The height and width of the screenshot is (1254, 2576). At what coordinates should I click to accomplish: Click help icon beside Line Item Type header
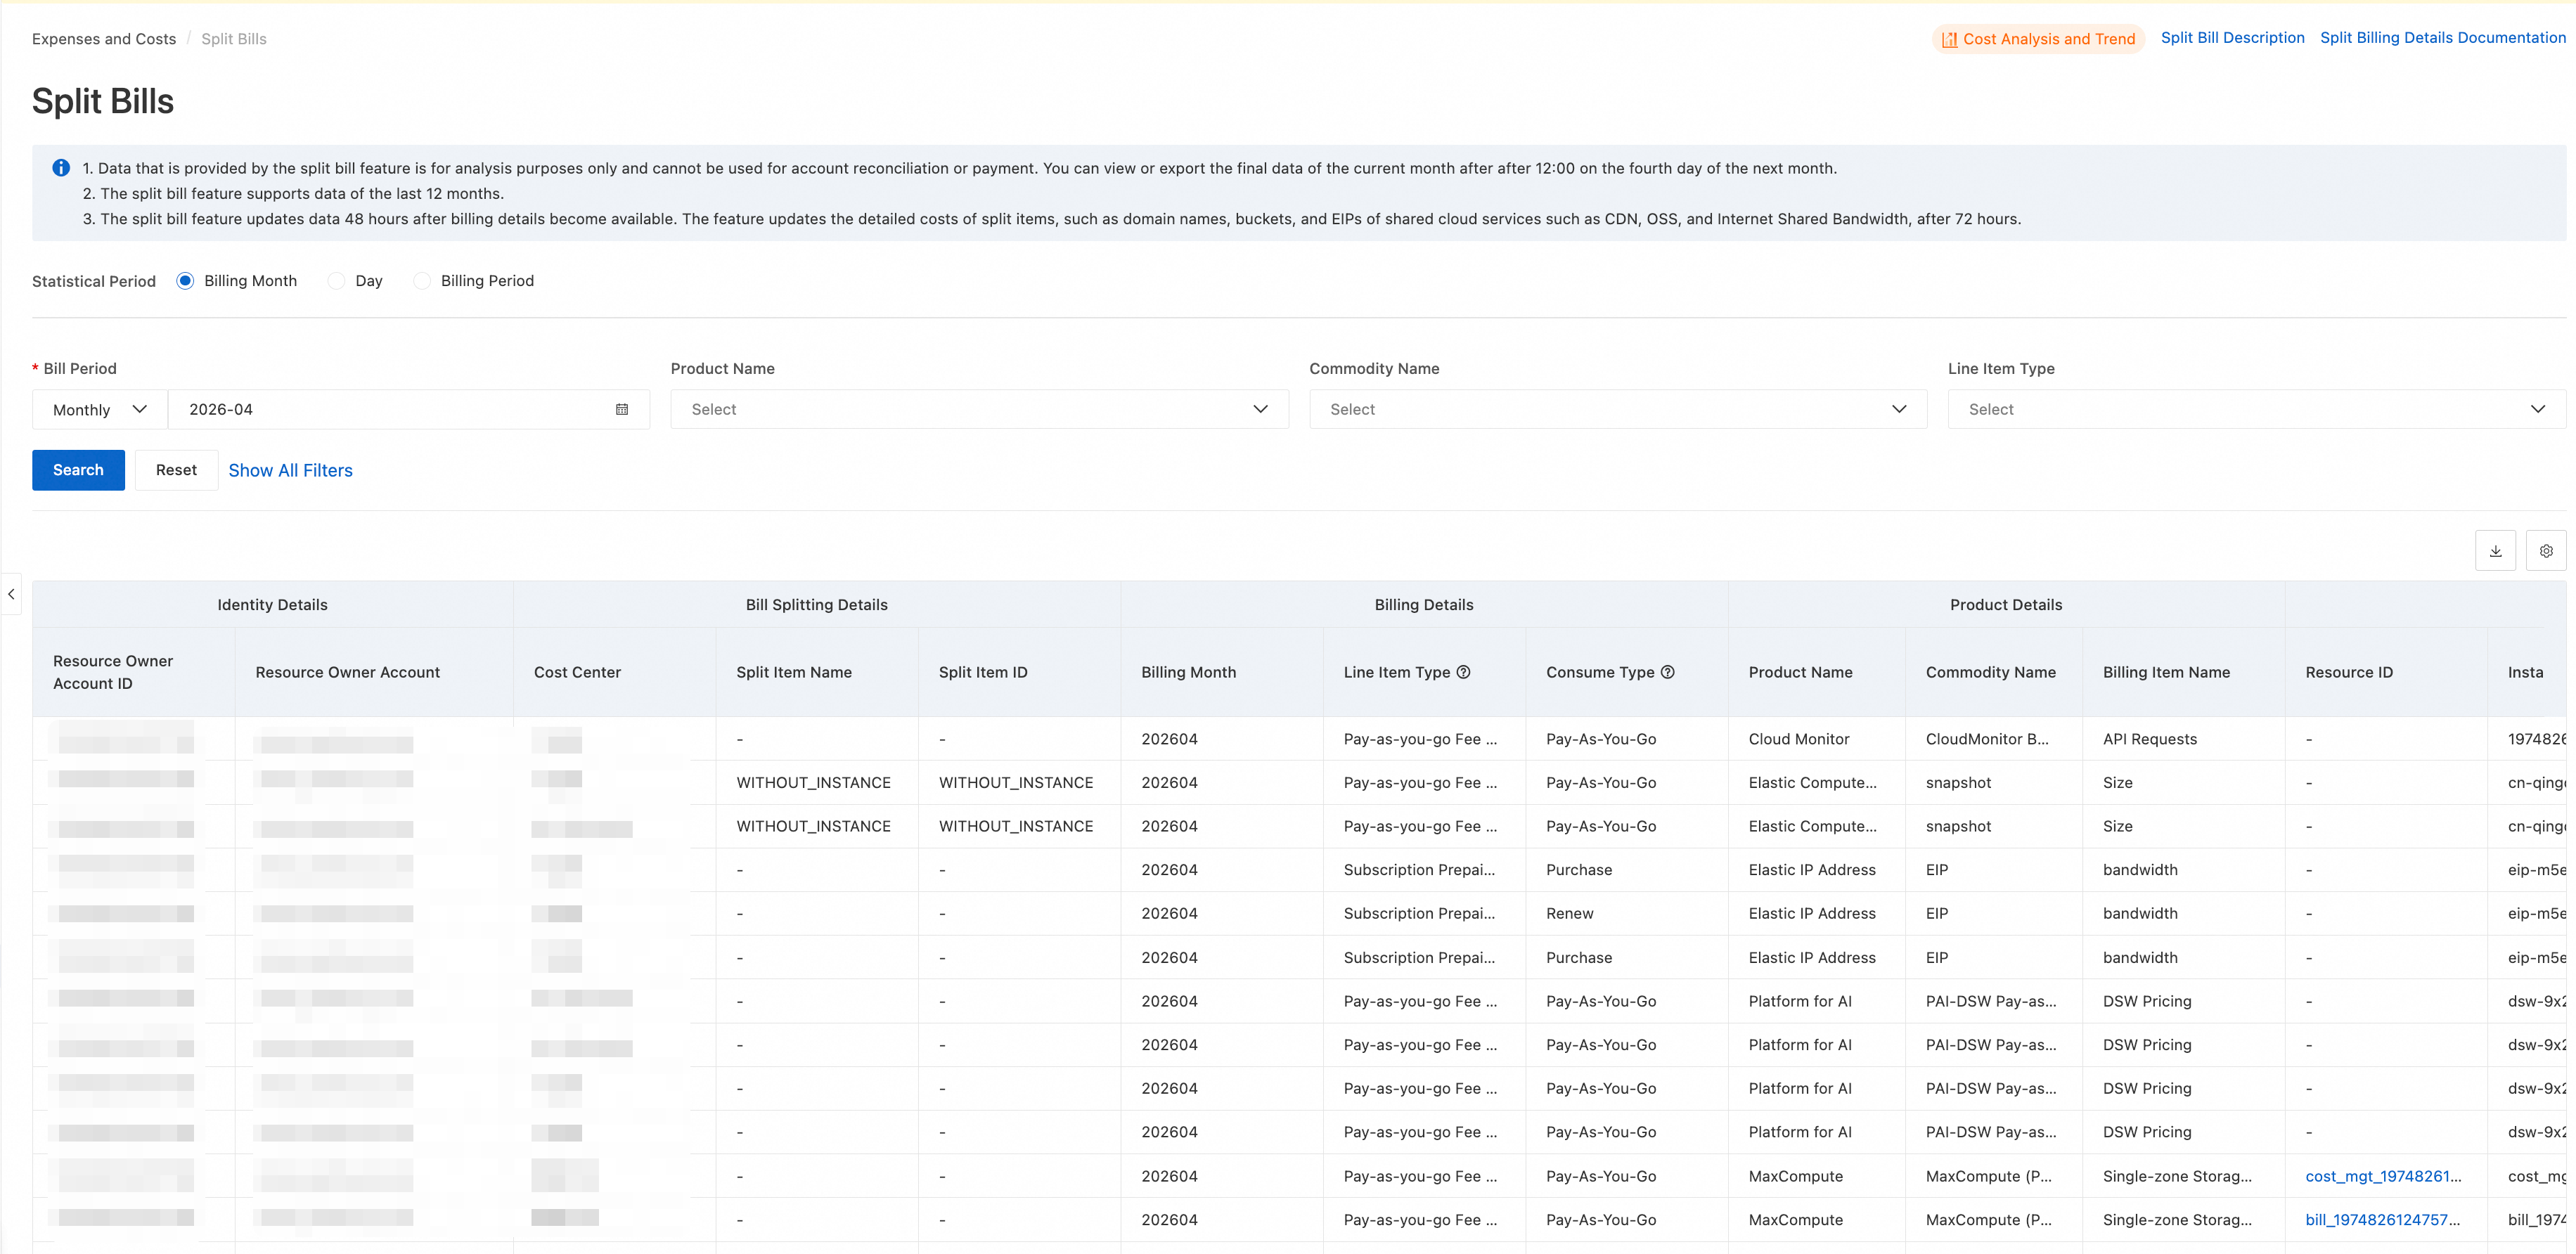click(1464, 672)
